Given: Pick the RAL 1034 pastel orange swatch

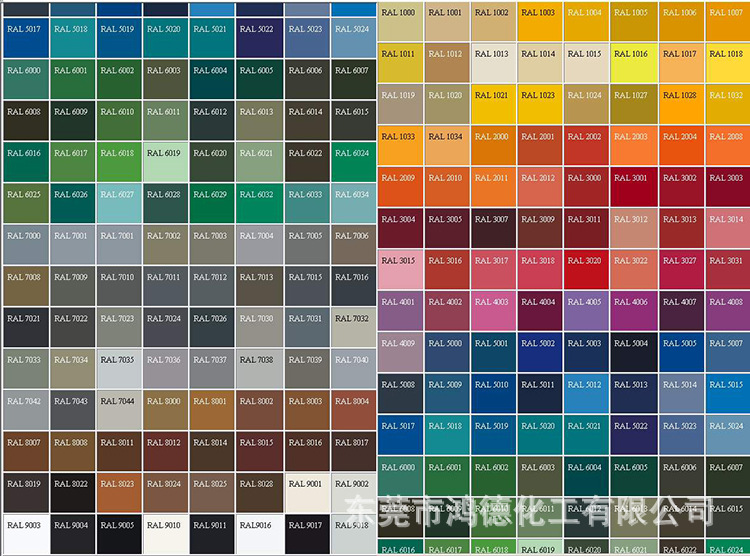Looking at the screenshot, I should [x=447, y=146].
